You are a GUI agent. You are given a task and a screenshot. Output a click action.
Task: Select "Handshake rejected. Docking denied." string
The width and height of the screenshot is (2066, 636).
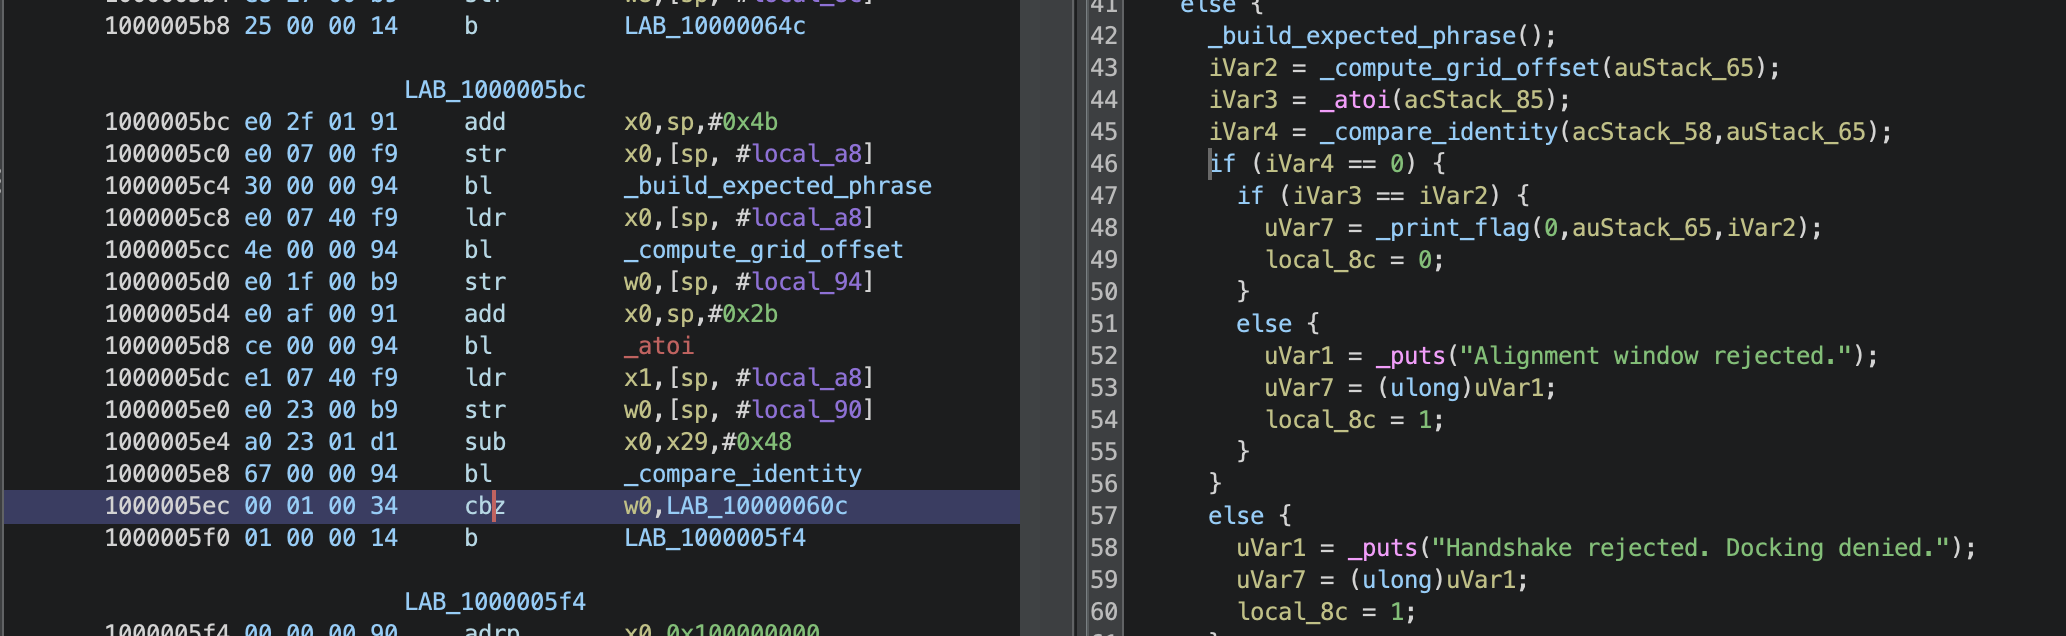pos(1691,548)
